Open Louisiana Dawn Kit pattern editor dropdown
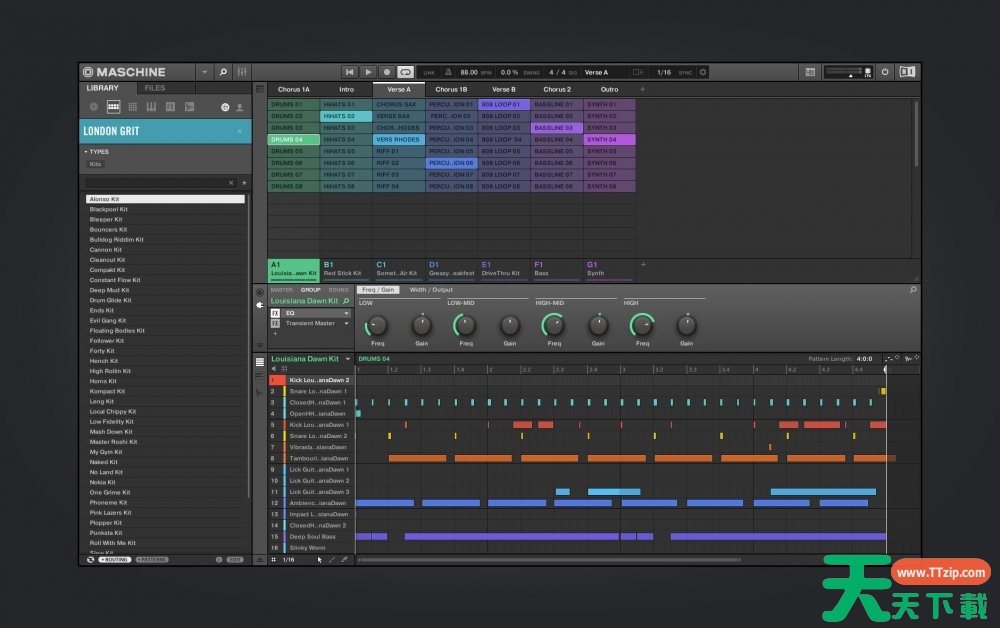This screenshot has width=1000, height=628. [348, 359]
